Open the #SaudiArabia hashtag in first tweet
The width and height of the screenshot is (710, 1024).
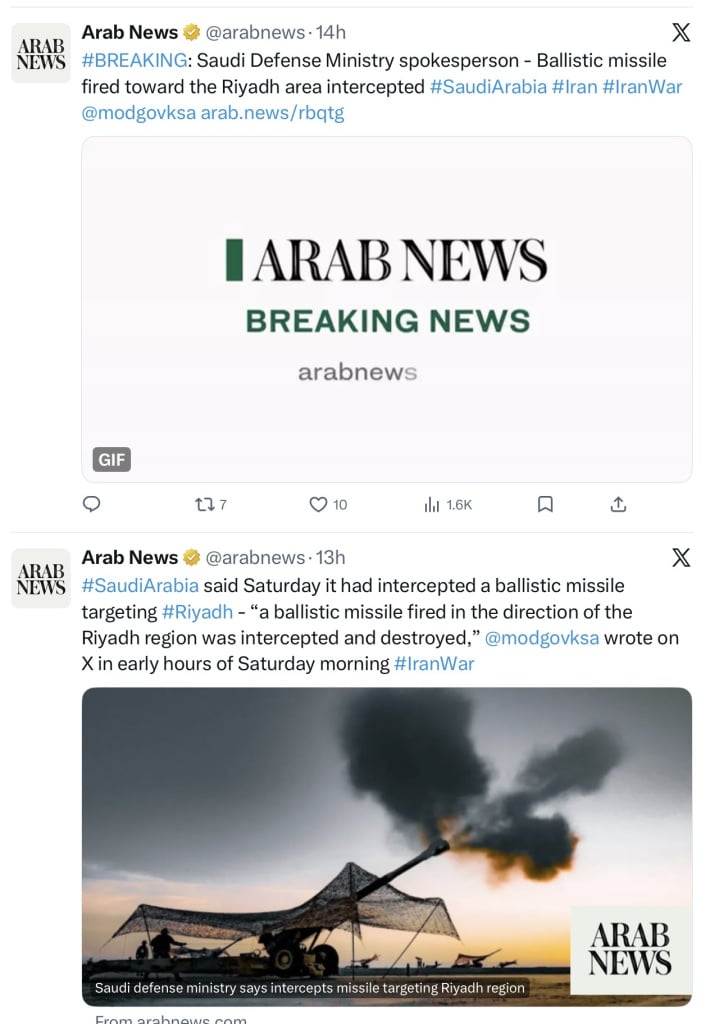click(x=488, y=87)
